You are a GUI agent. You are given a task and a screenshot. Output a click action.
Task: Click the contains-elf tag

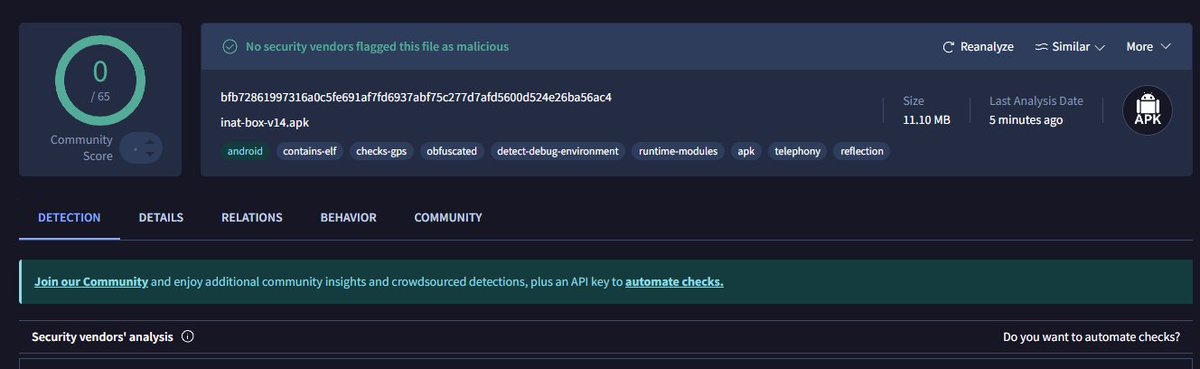click(x=310, y=151)
